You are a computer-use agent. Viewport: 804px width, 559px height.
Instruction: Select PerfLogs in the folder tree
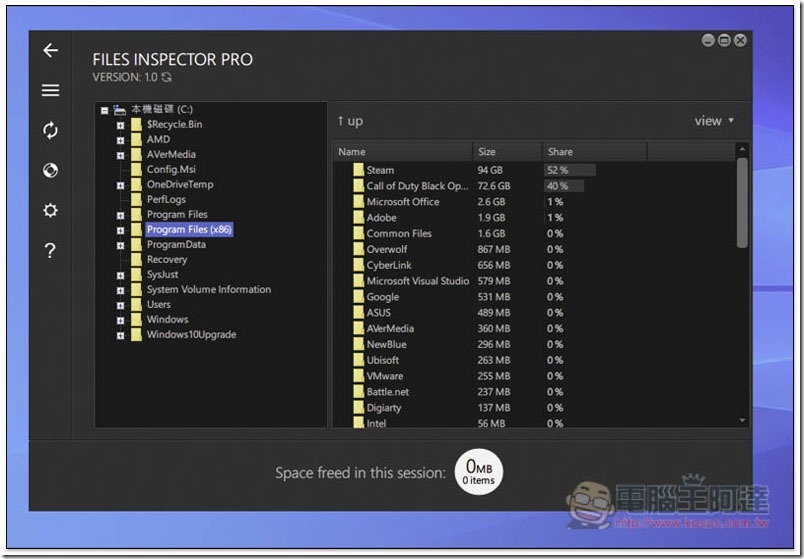[x=166, y=199]
